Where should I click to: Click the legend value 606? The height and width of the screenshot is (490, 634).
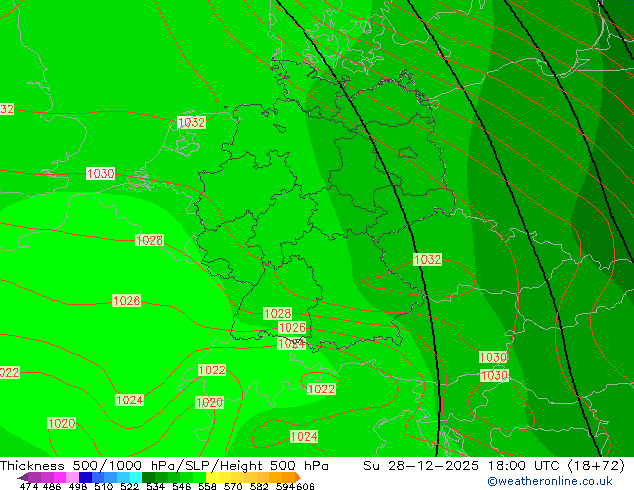305,486
